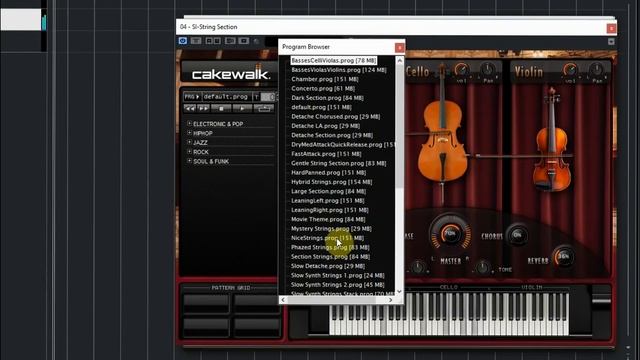
Task: Close the Program Browser window
Action: point(400,48)
